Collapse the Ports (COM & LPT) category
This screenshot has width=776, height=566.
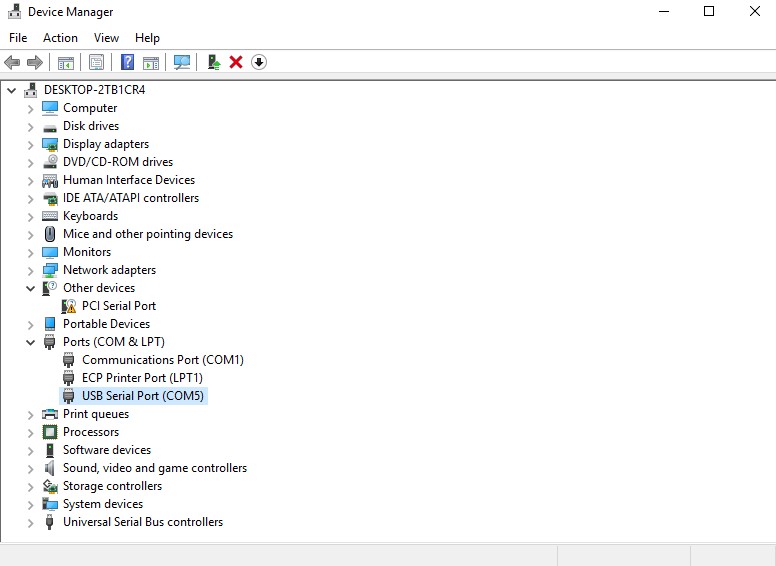(31, 342)
